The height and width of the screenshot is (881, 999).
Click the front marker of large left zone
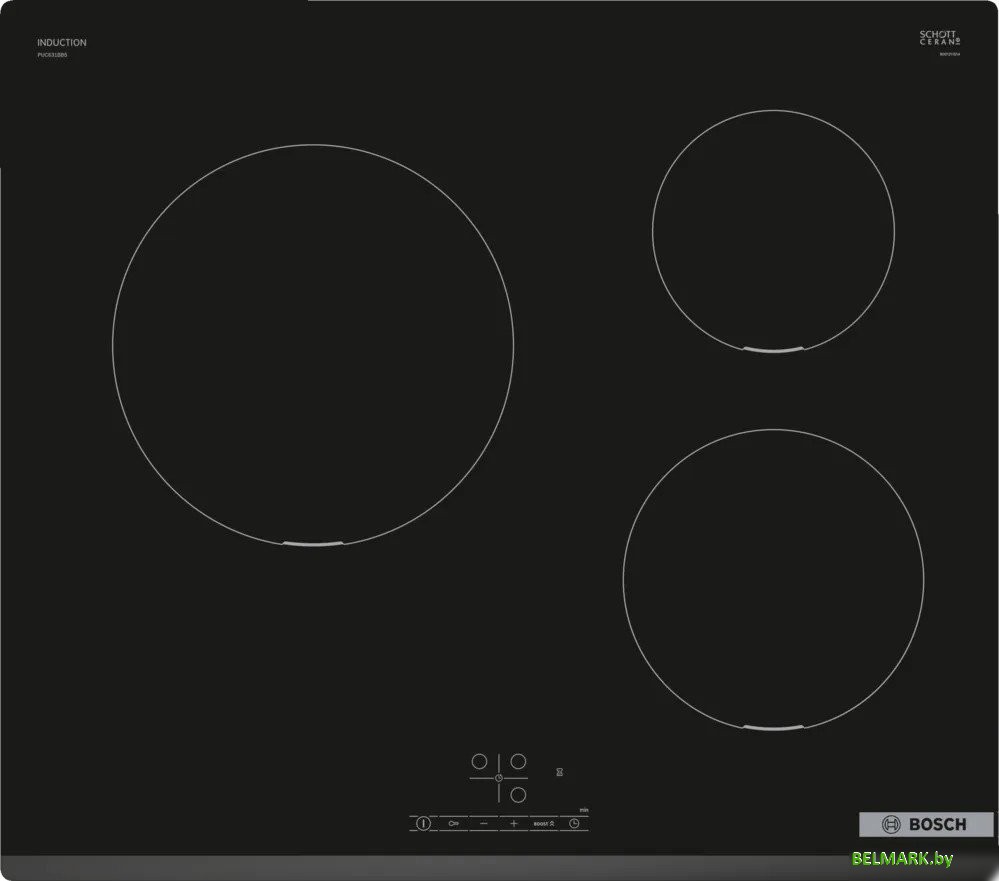pos(312,544)
